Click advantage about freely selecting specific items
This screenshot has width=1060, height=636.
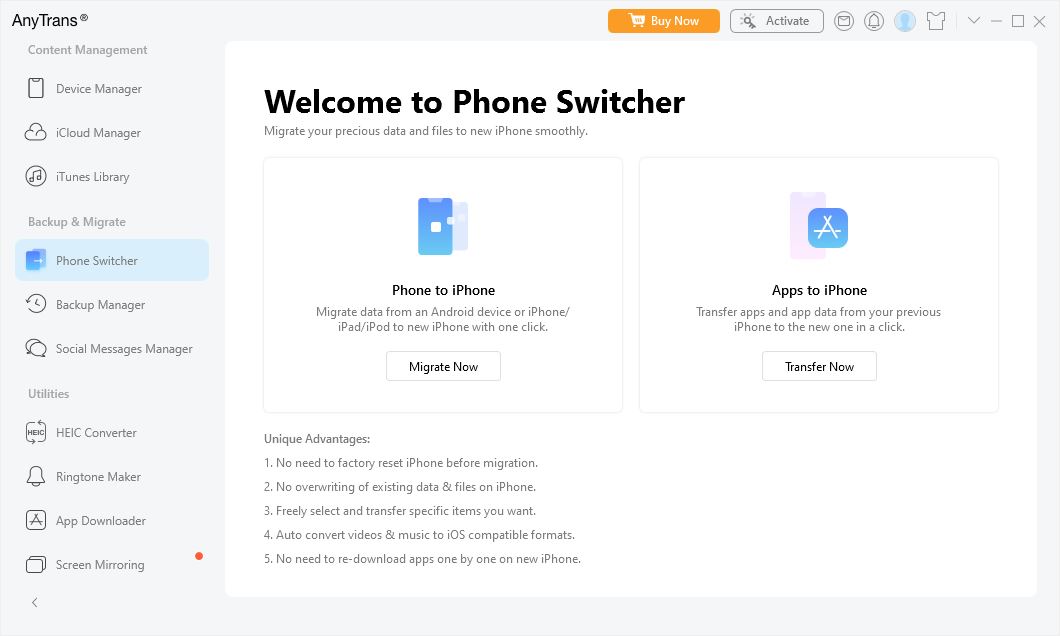pyautogui.click(x=400, y=511)
